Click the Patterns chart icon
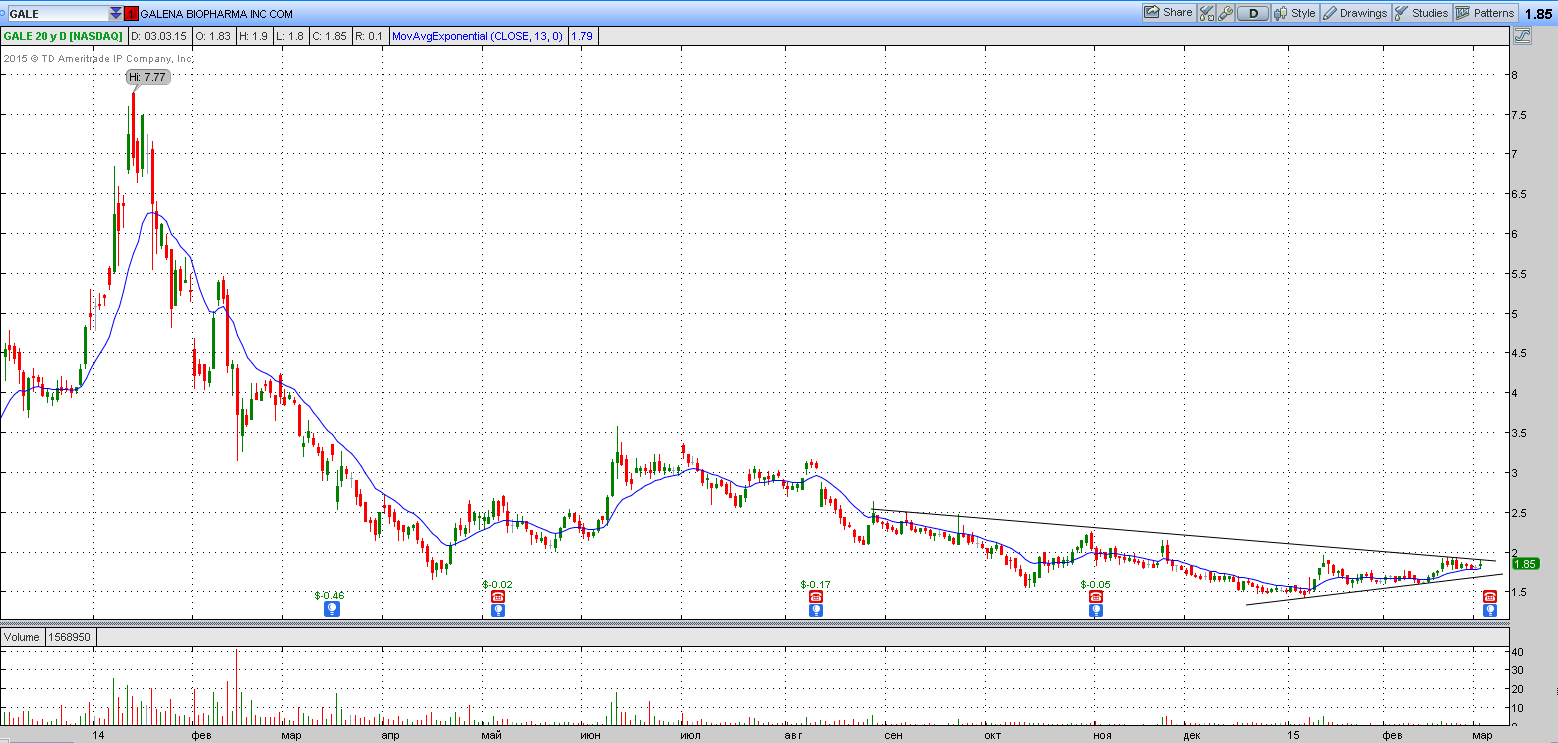This screenshot has width=1558, height=743. (1462, 13)
